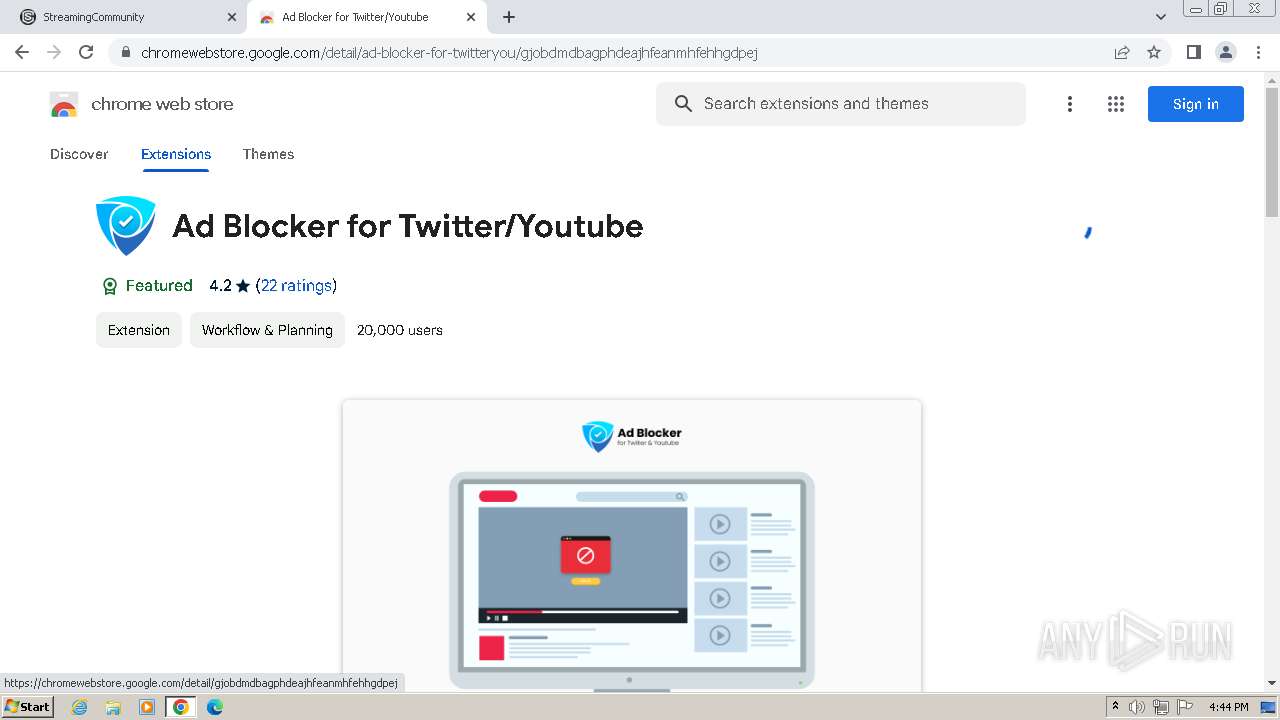The height and width of the screenshot is (720, 1280).
Task: Click the scrollbar down arrow
Action: pos(1272,684)
